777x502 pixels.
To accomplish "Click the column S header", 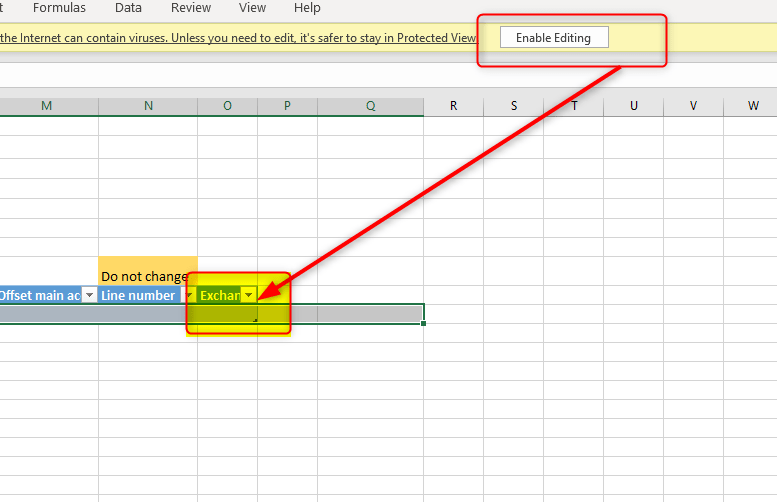I will point(514,106).
